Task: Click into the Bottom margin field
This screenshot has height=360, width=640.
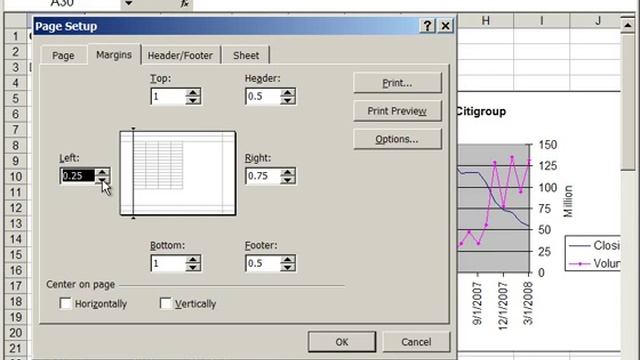Action: click(168, 263)
